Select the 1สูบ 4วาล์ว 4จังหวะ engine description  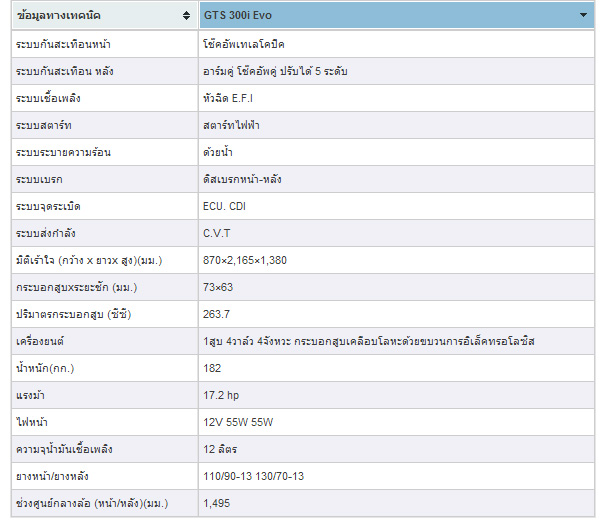tap(369, 342)
